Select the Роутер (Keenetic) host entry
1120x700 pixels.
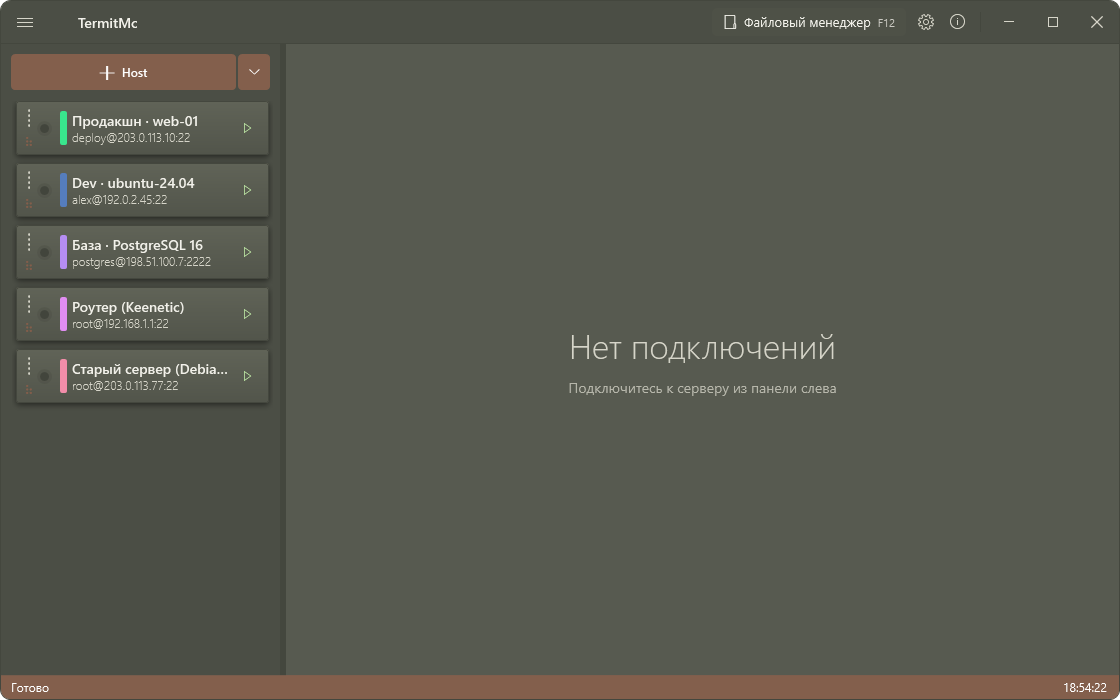pyautogui.click(x=142, y=314)
